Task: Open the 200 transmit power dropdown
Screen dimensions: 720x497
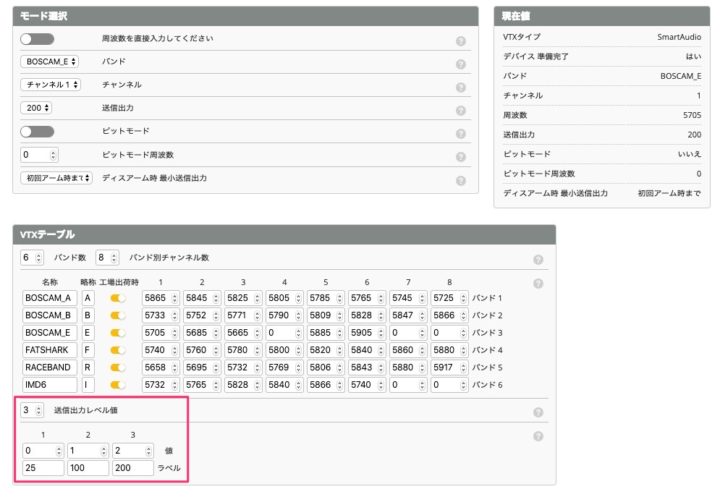Action: [38, 108]
